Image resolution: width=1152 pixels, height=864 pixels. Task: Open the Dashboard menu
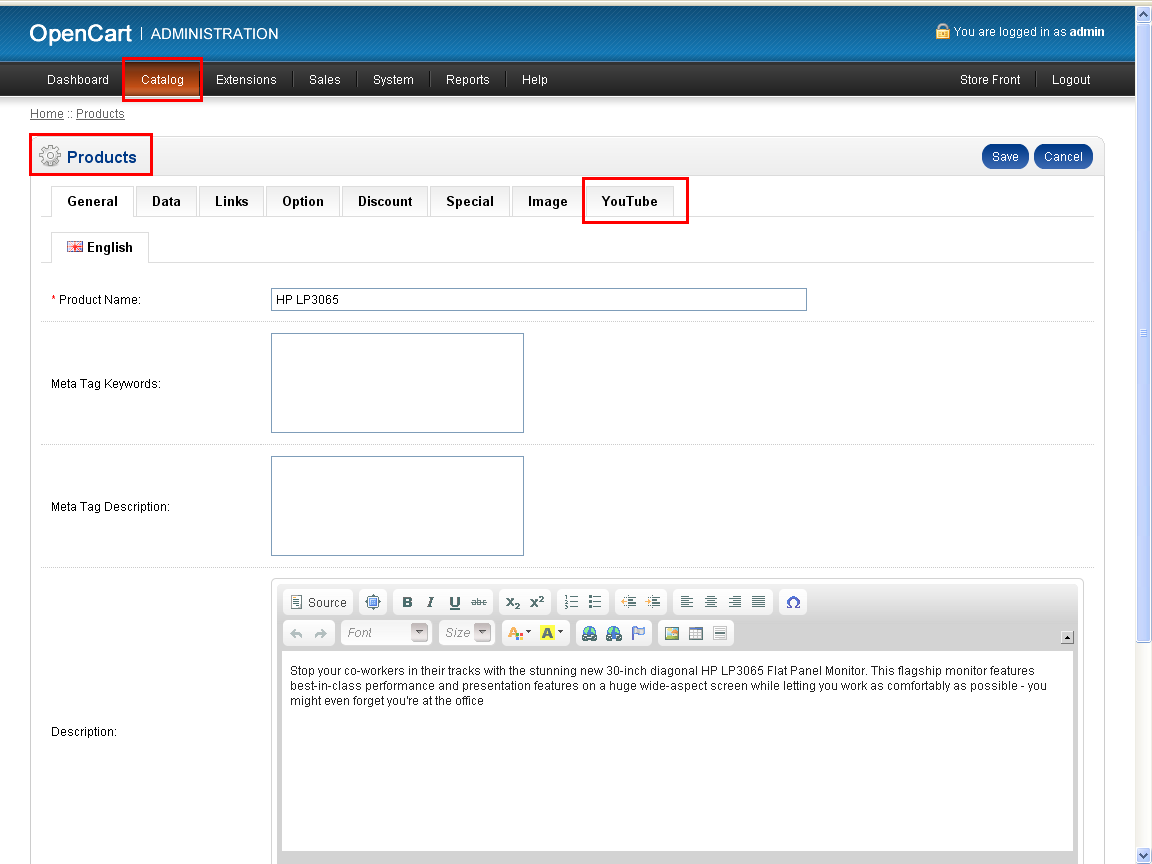[x=78, y=79]
